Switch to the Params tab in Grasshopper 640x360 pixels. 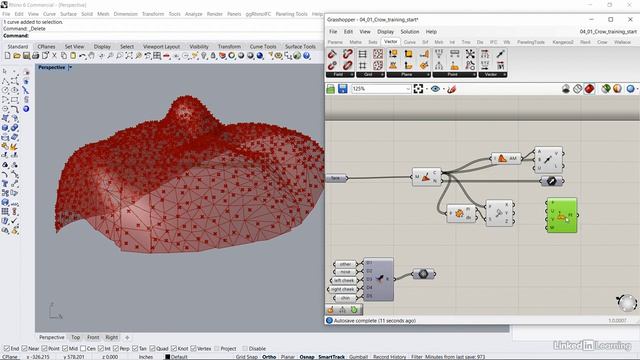[x=335, y=42]
